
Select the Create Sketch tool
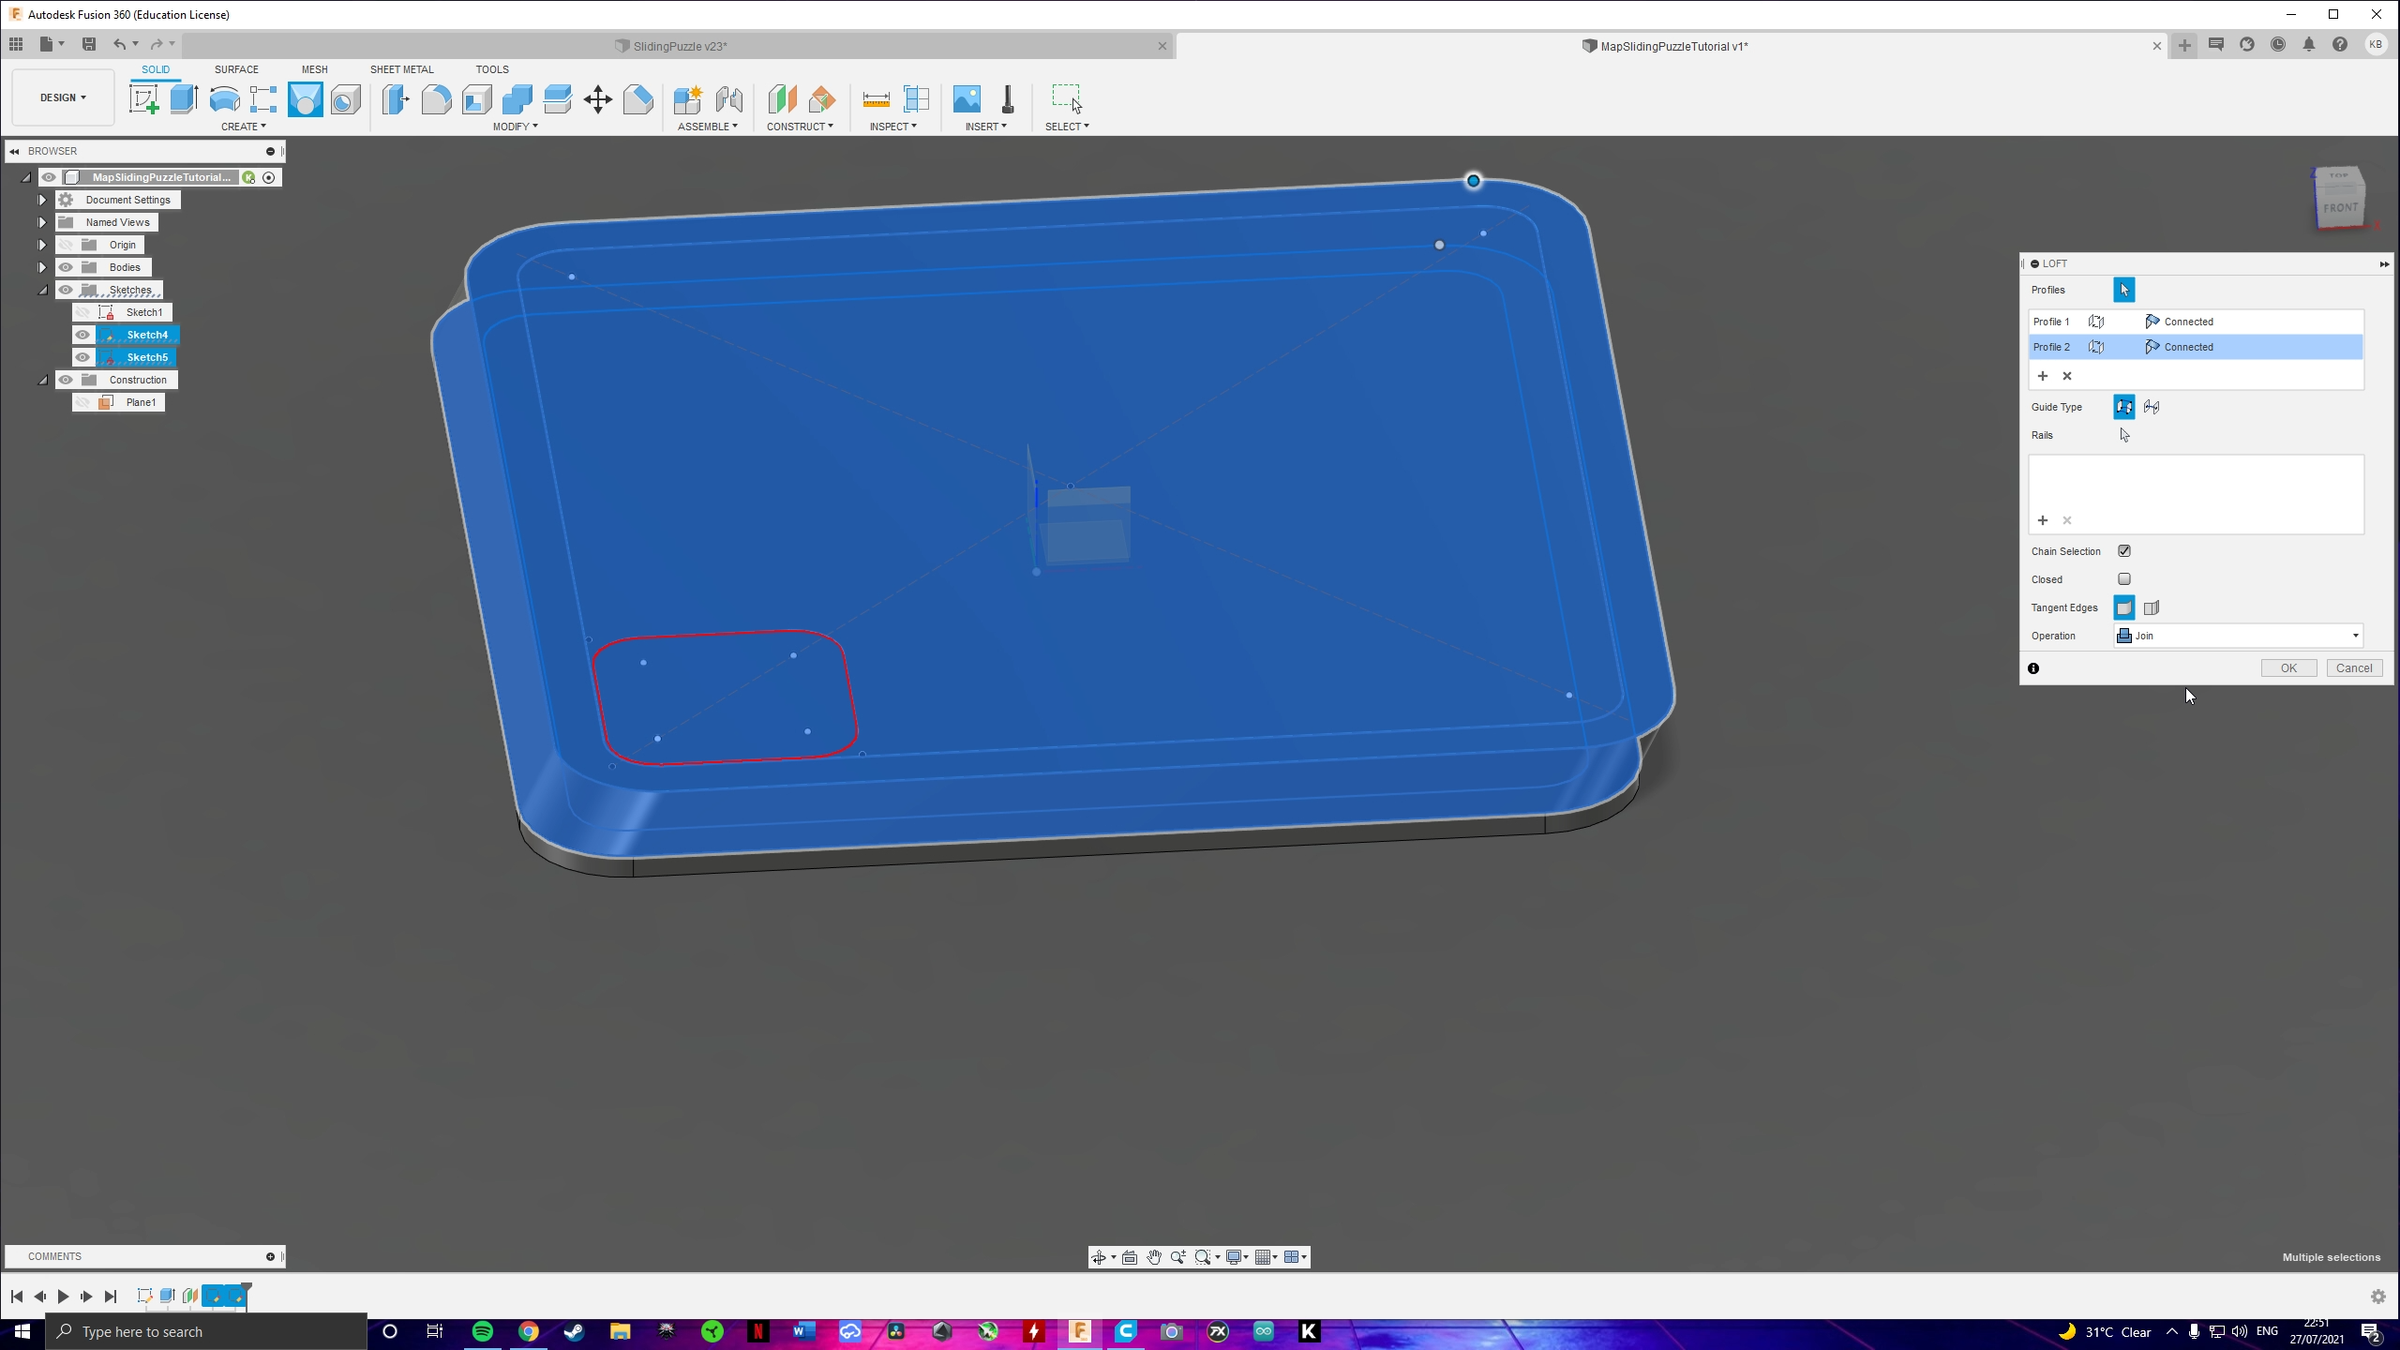146,98
